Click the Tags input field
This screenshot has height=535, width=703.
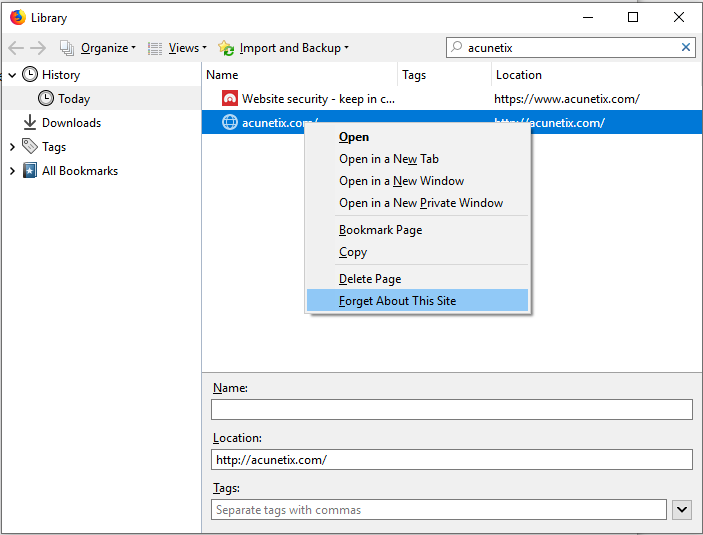coord(439,510)
